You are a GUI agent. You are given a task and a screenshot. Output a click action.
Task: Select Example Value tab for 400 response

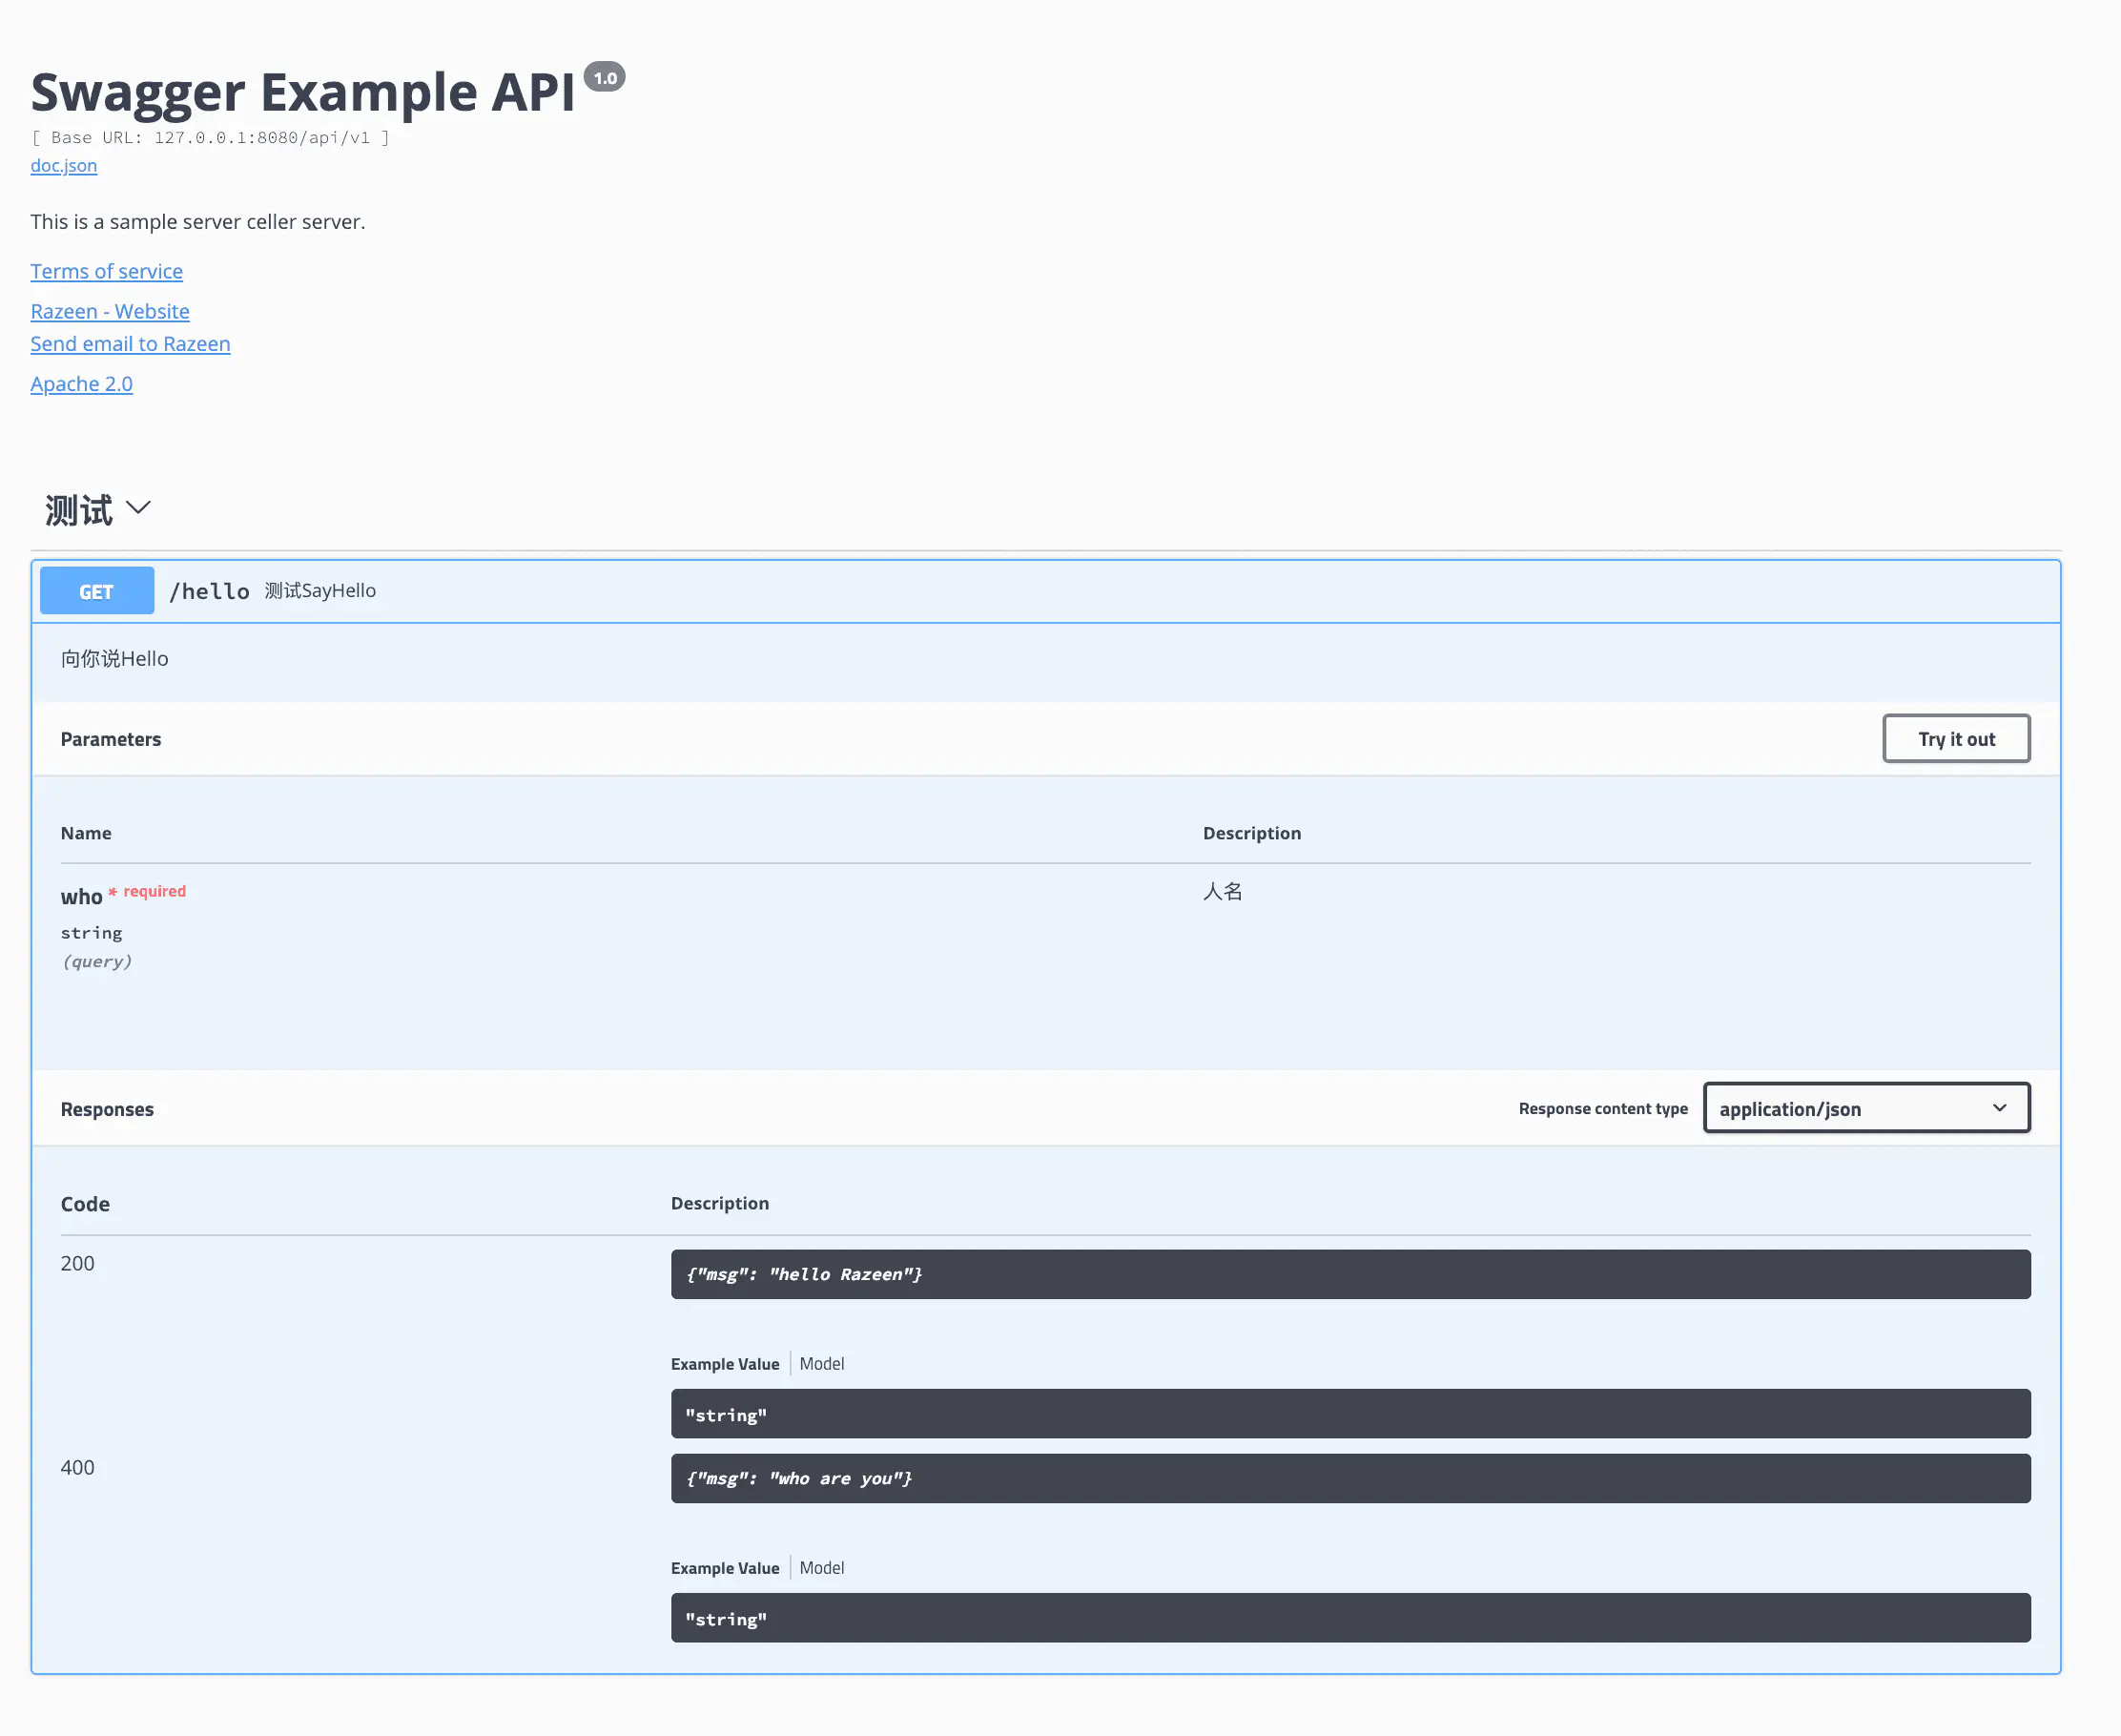point(724,1568)
